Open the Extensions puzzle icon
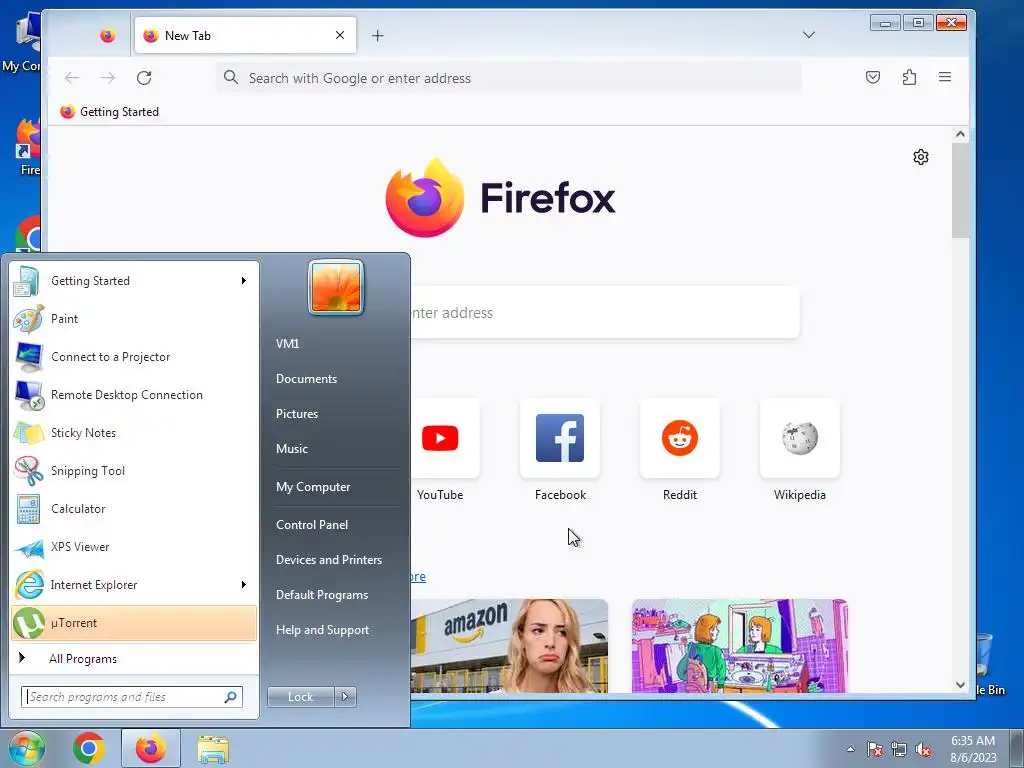The width and height of the screenshot is (1024, 768). [909, 78]
